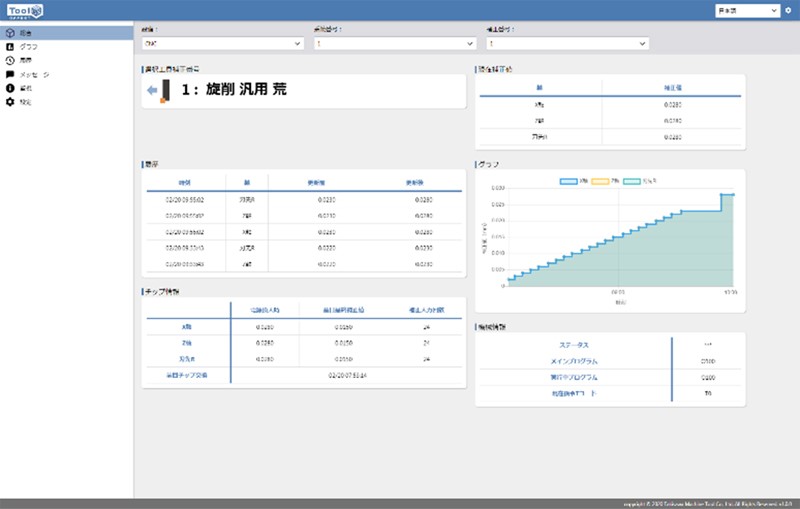Expand the third offset number dropdown
The image size is (800, 509).
click(567, 43)
